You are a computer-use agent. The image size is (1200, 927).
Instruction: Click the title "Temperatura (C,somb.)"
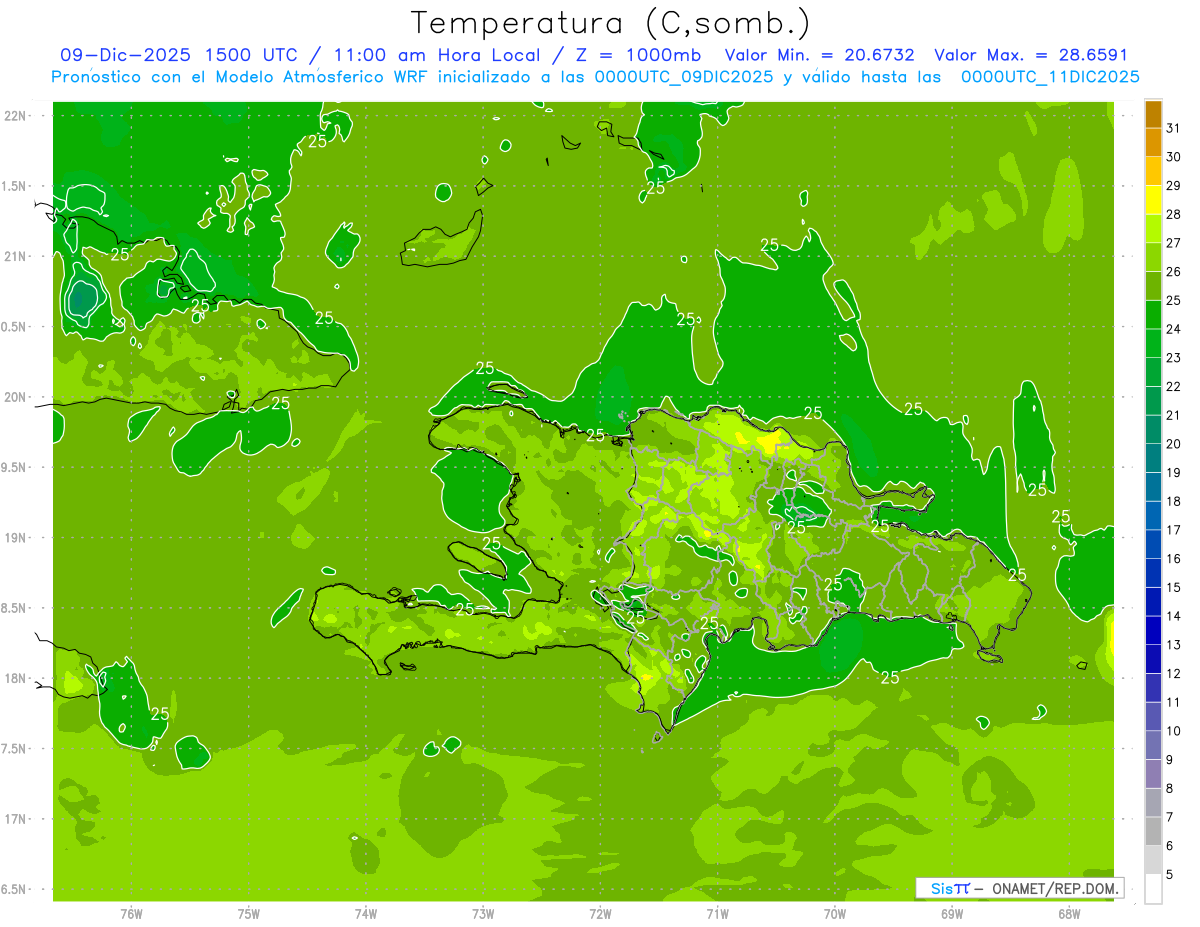610,22
